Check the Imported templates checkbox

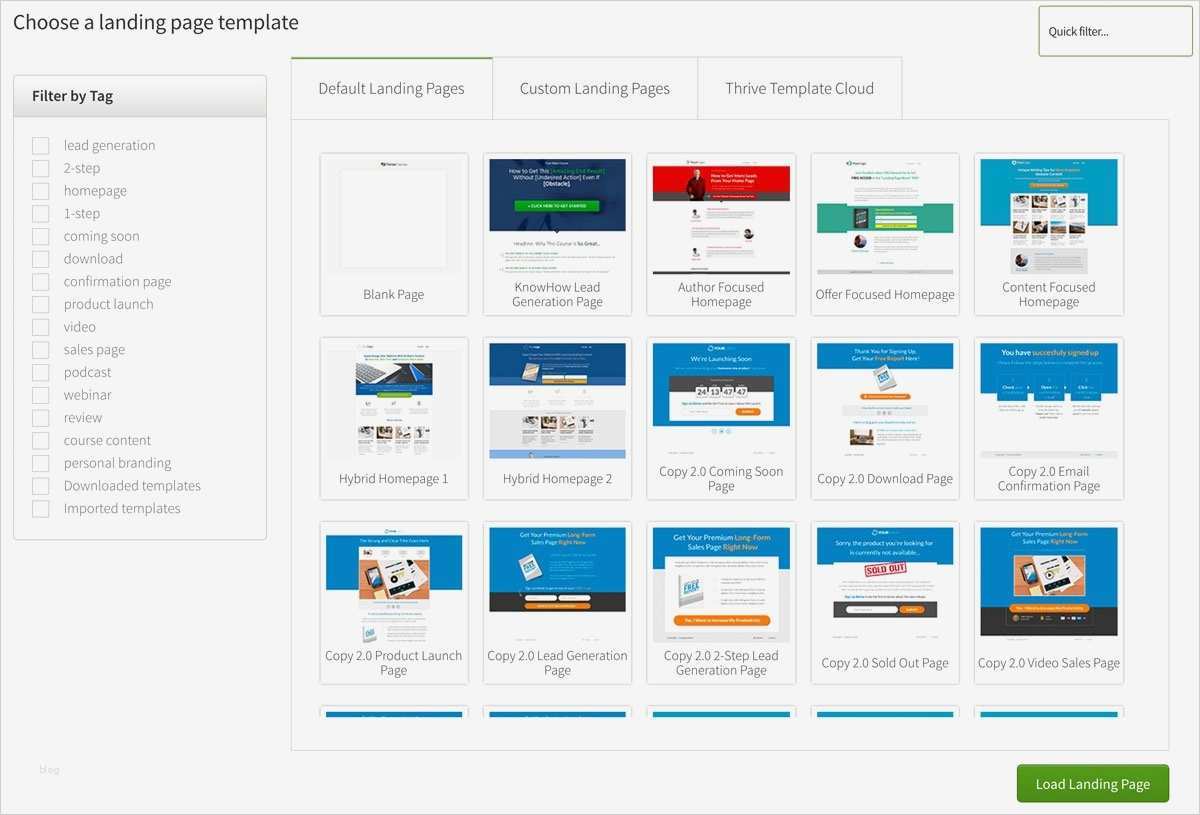coord(40,508)
